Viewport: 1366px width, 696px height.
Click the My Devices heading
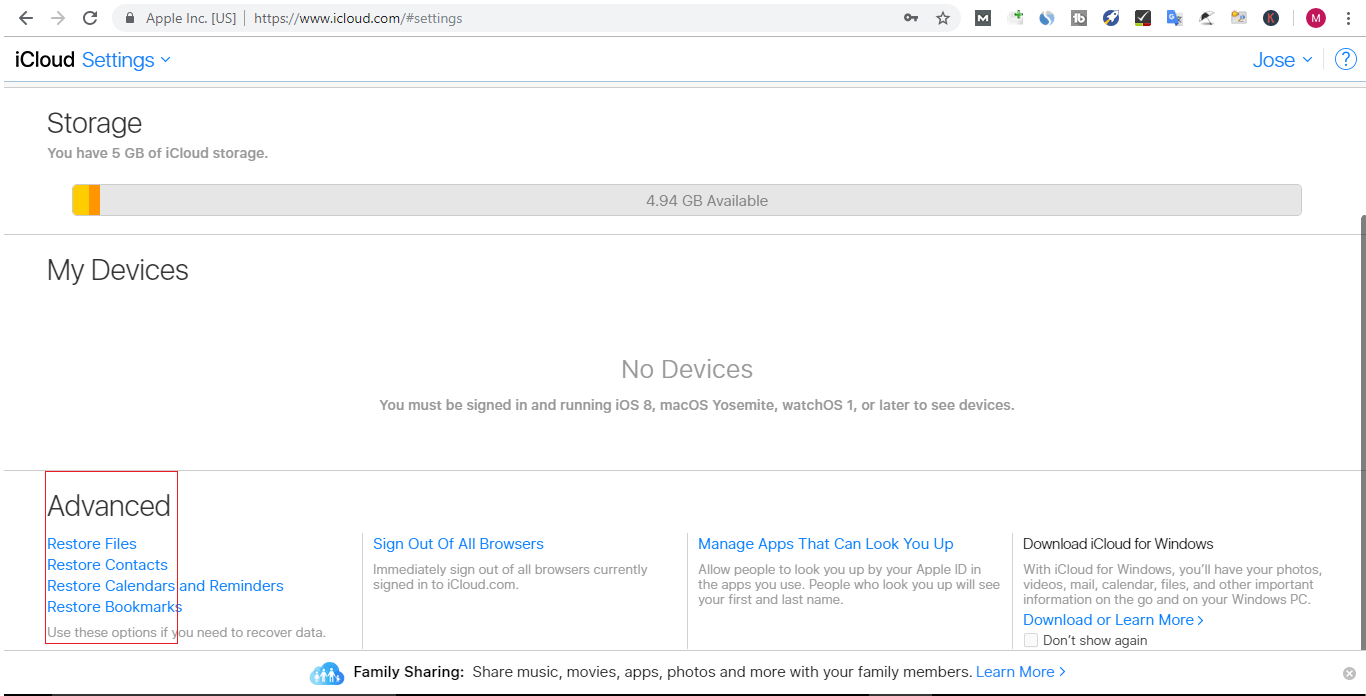coord(117,270)
